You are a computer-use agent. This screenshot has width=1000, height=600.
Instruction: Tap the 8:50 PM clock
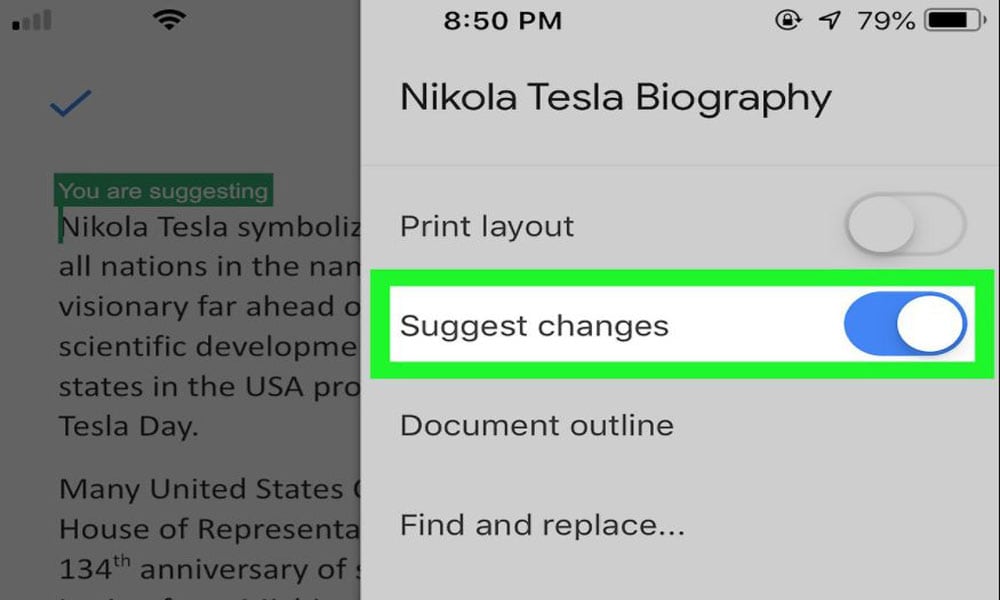(503, 20)
